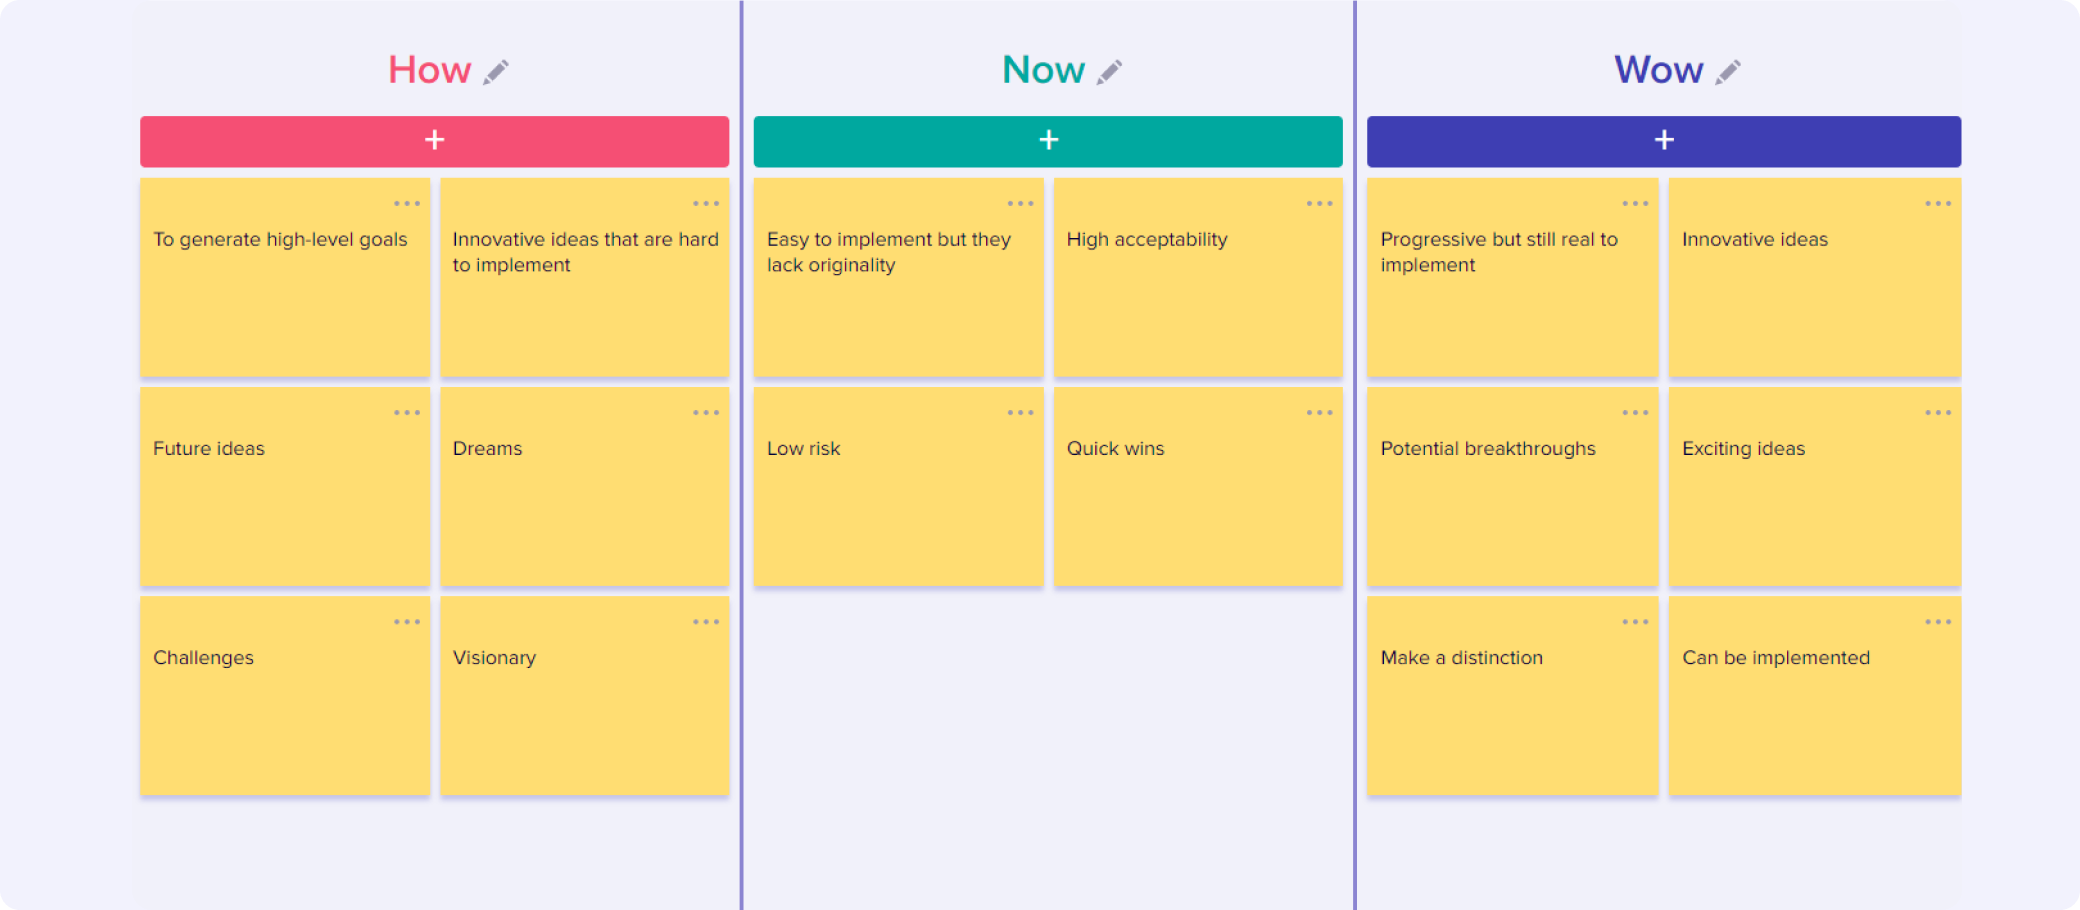
Task: Select the Potential breakthroughs sticky note
Action: 1512,487
